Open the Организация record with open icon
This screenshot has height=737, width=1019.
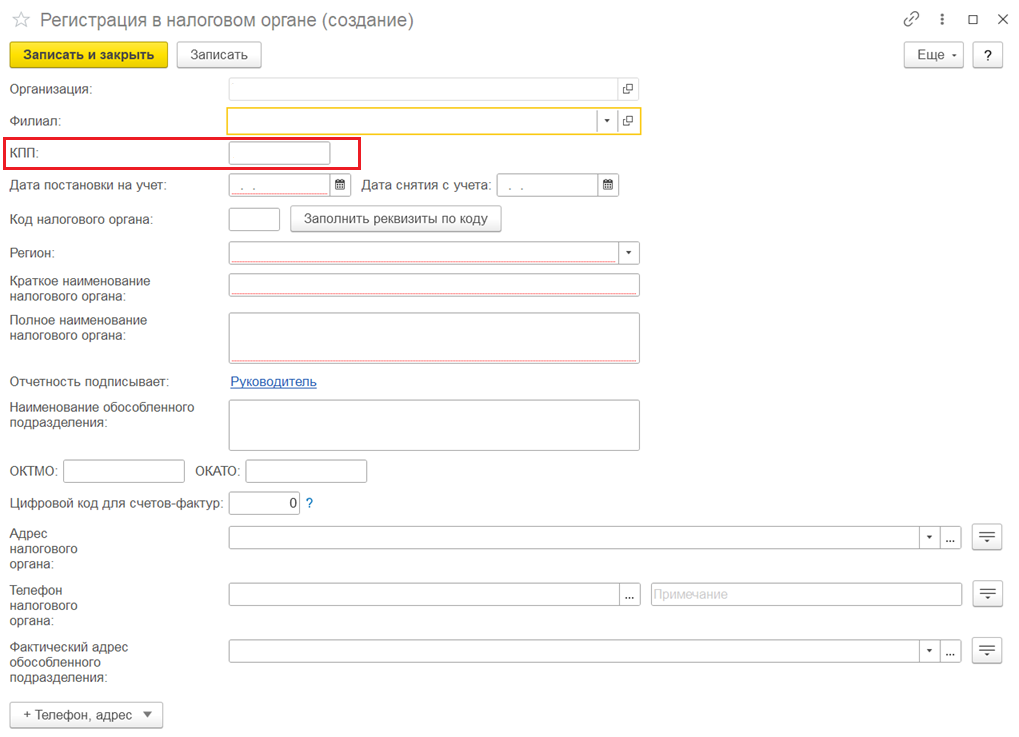[628, 89]
